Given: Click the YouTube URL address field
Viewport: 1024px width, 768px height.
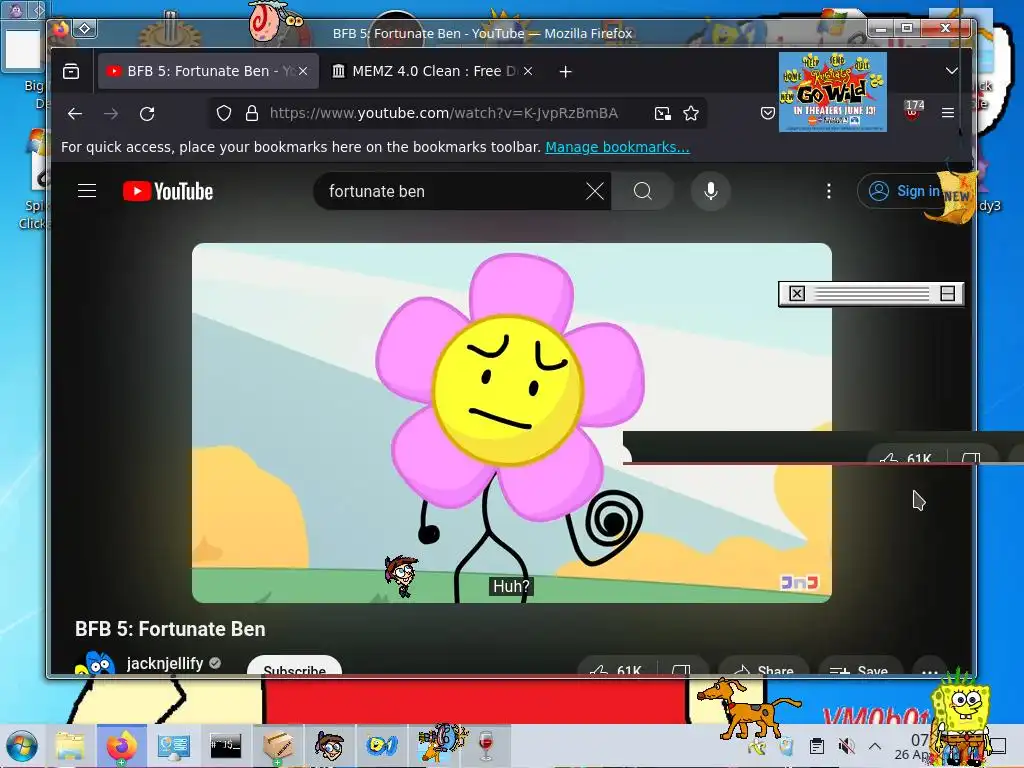Looking at the screenshot, I should tap(444, 114).
